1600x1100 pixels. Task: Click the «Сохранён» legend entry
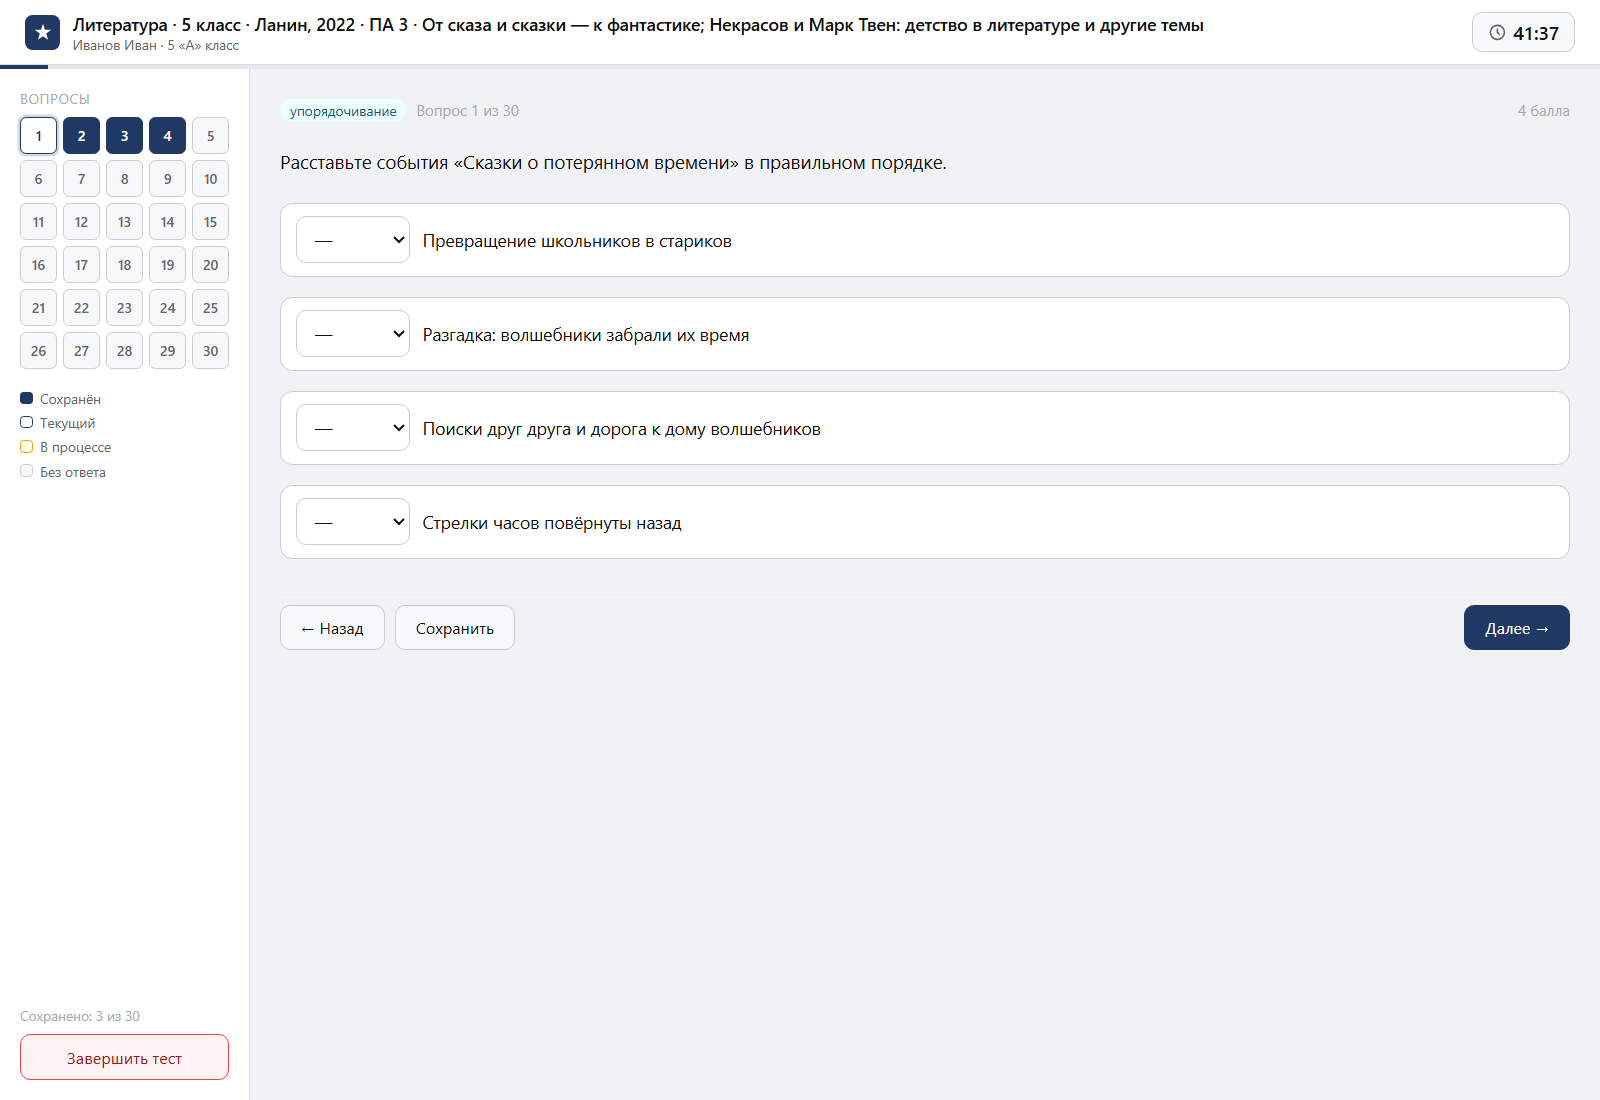coord(60,399)
